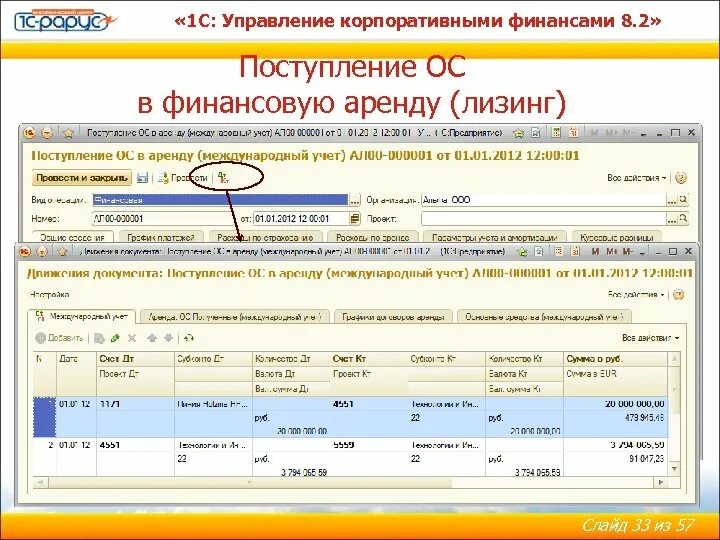
Task: Click the refresh icon in the table toolbar
Action: click(189, 338)
